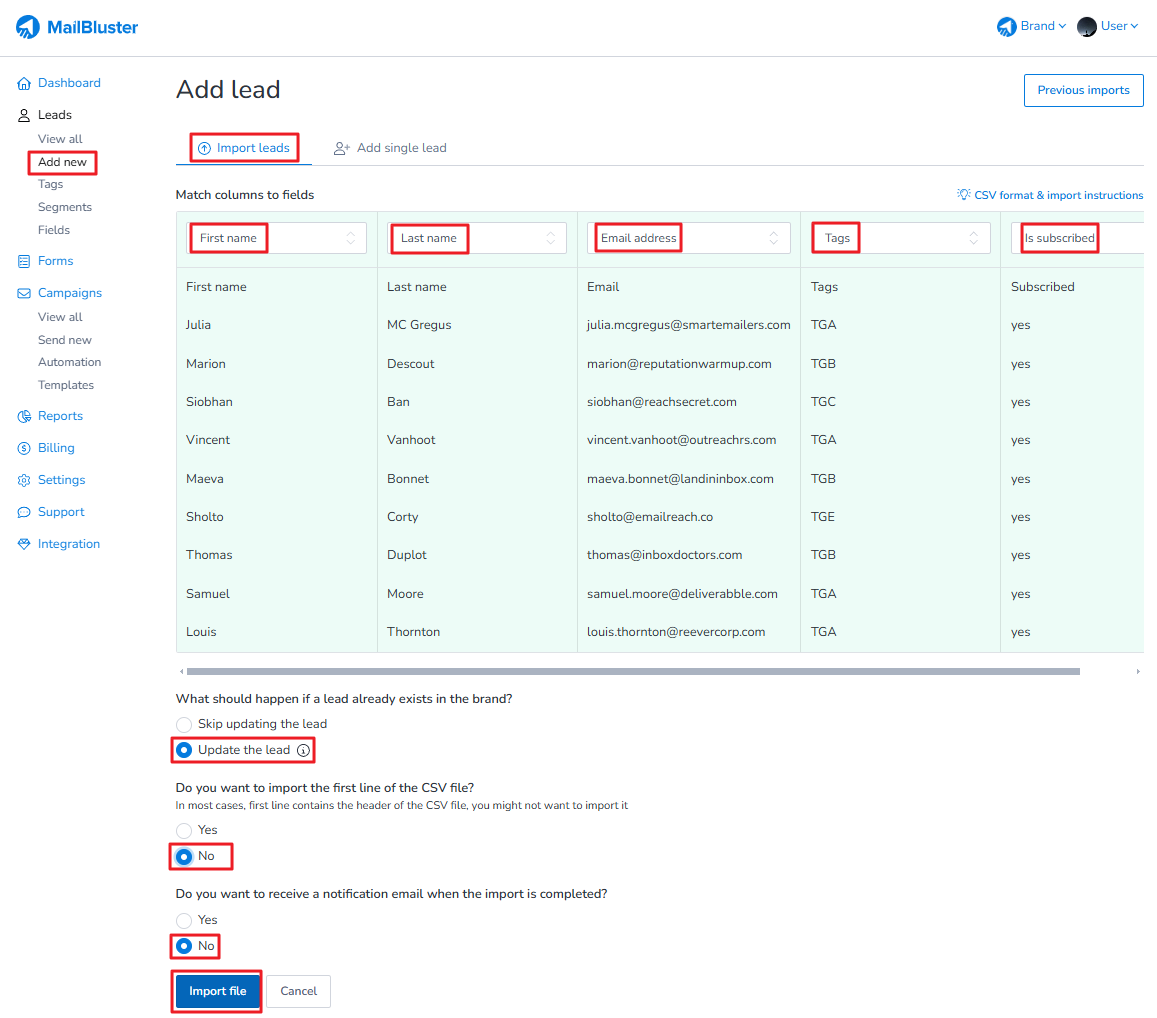Open the Is subscribed column field dropdown

click(x=1077, y=238)
